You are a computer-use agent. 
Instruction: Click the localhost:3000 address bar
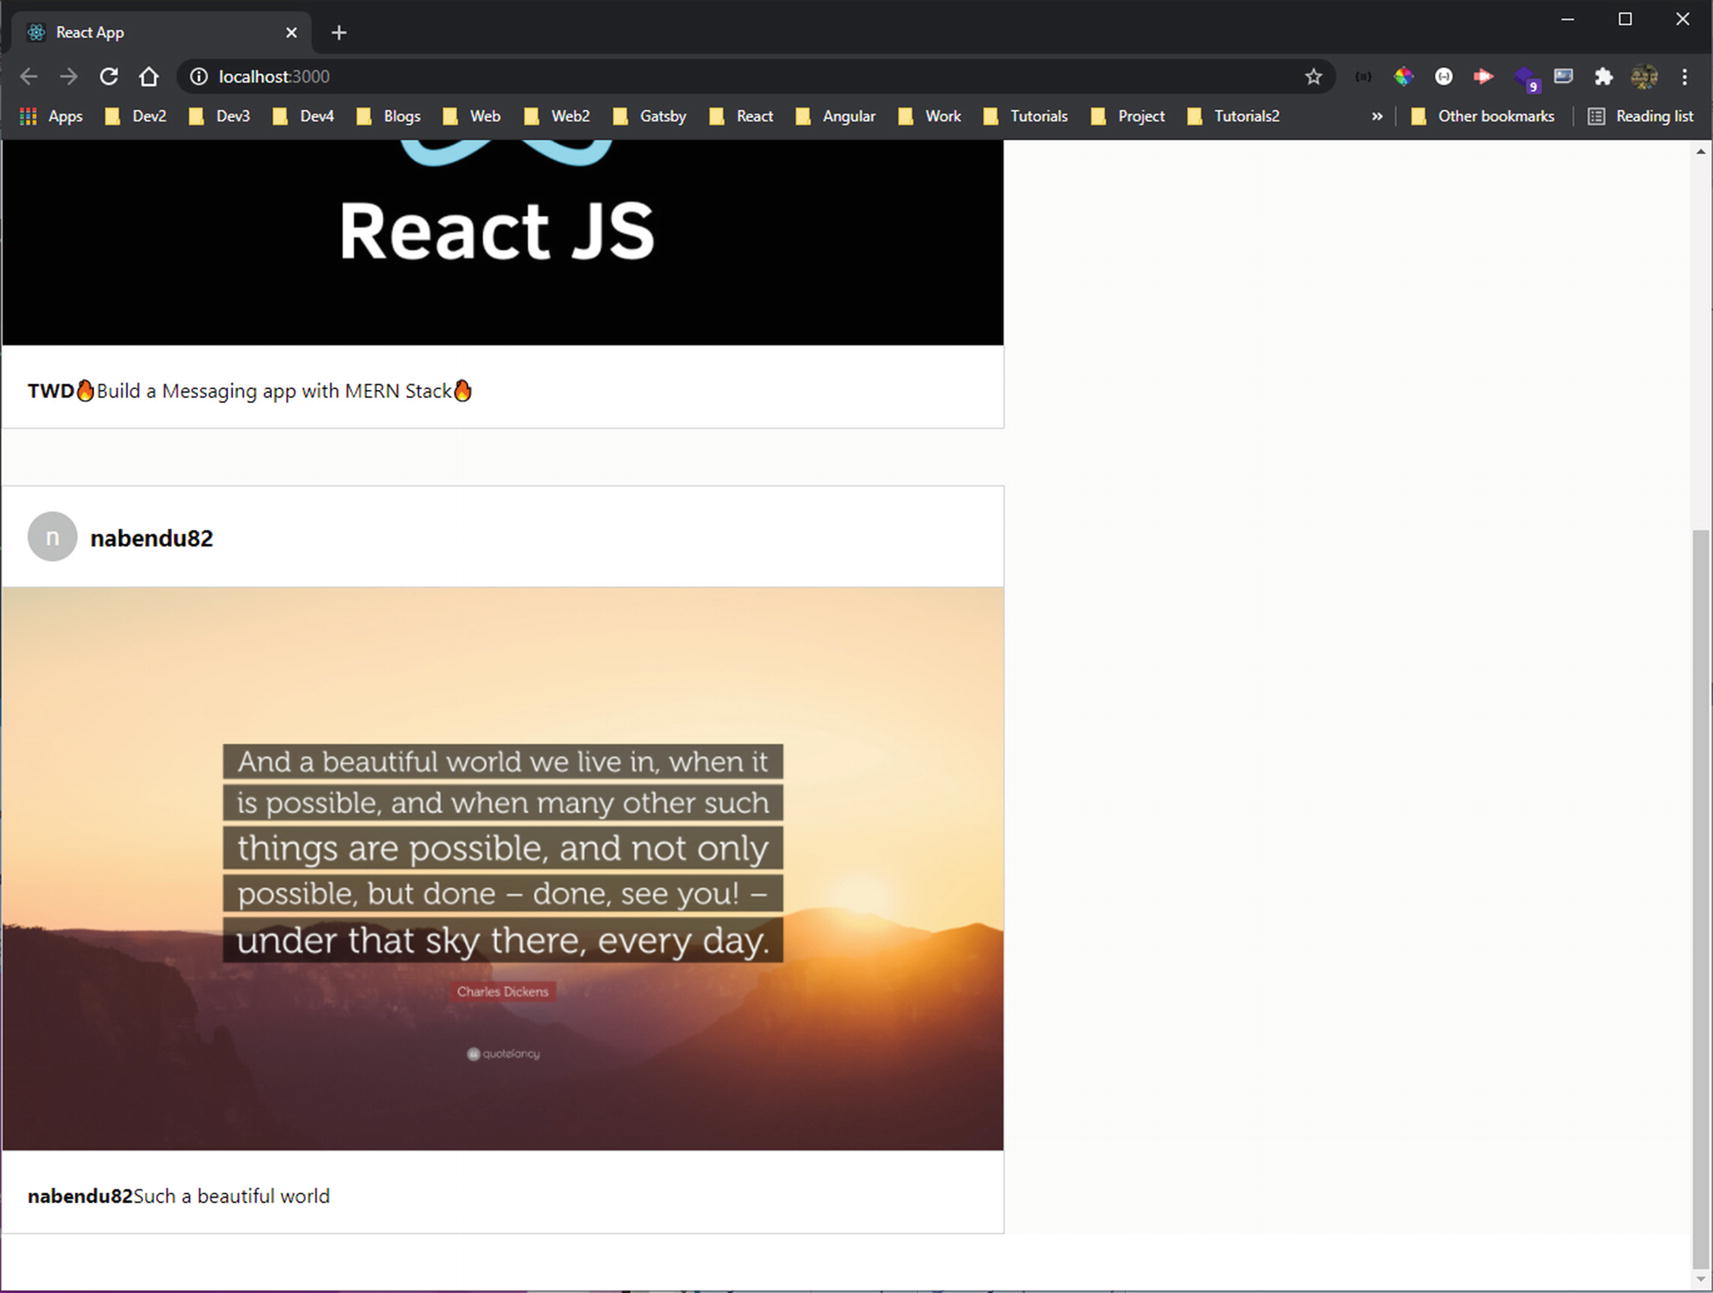(x=700, y=77)
